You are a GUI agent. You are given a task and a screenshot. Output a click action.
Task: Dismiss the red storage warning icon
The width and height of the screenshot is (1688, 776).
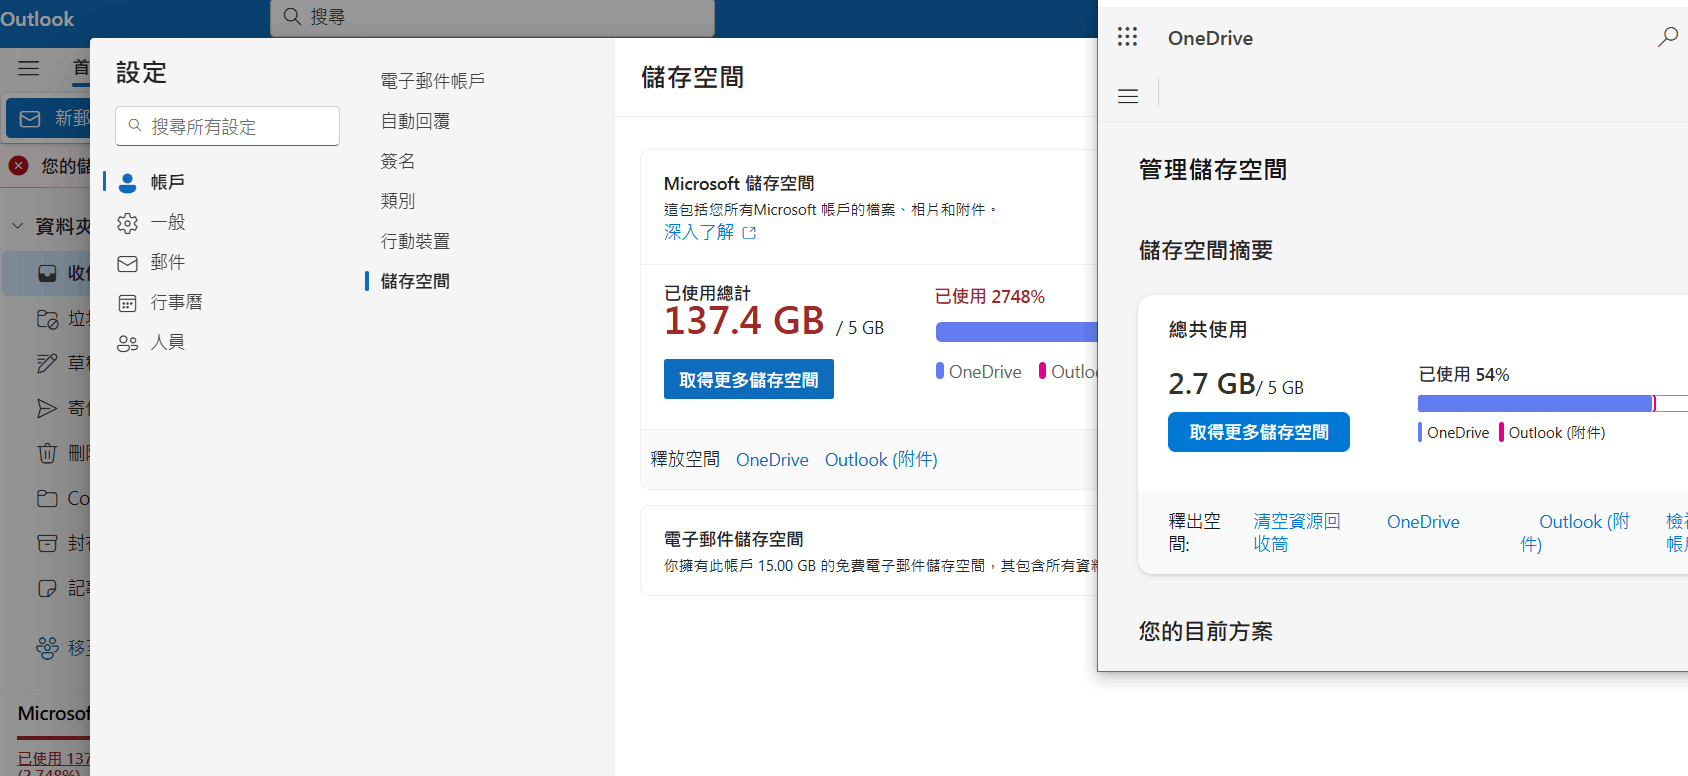(18, 166)
